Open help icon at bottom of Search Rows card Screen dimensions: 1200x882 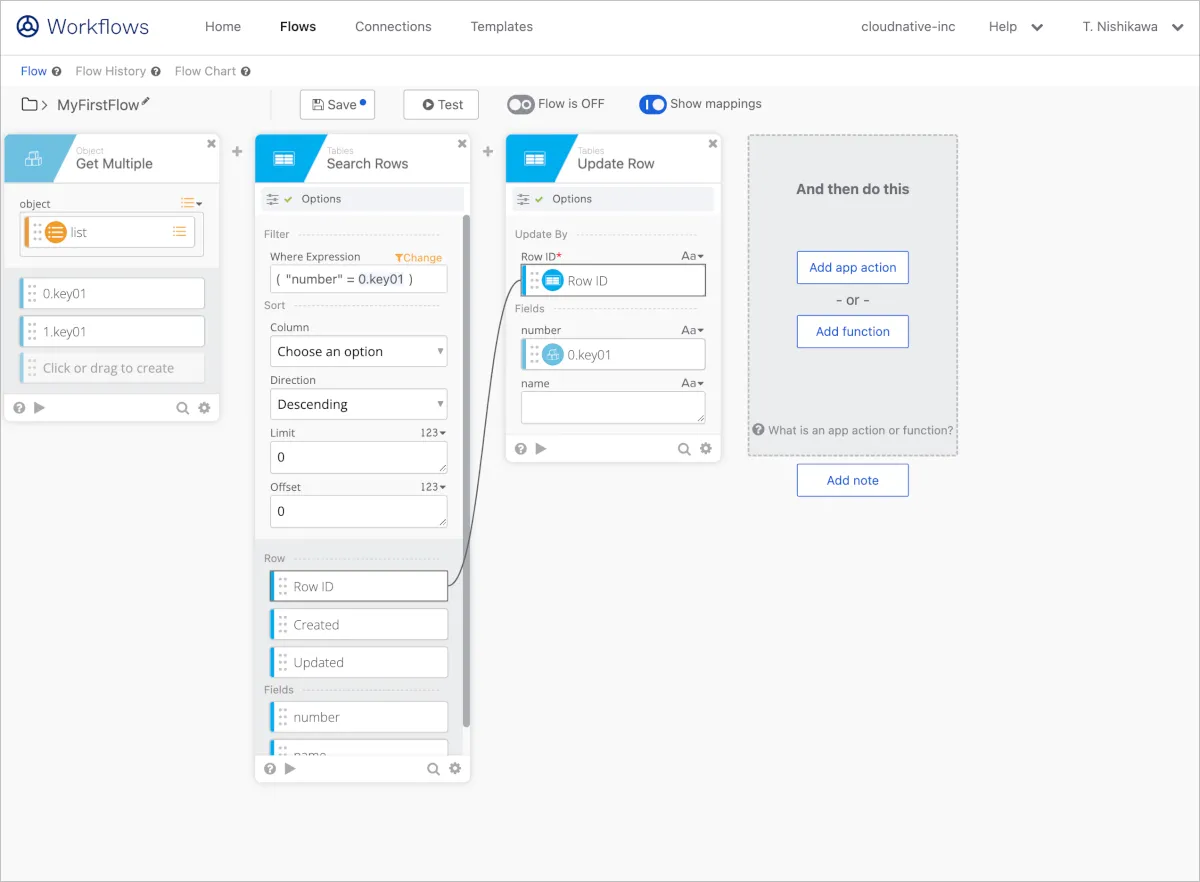coord(270,768)
